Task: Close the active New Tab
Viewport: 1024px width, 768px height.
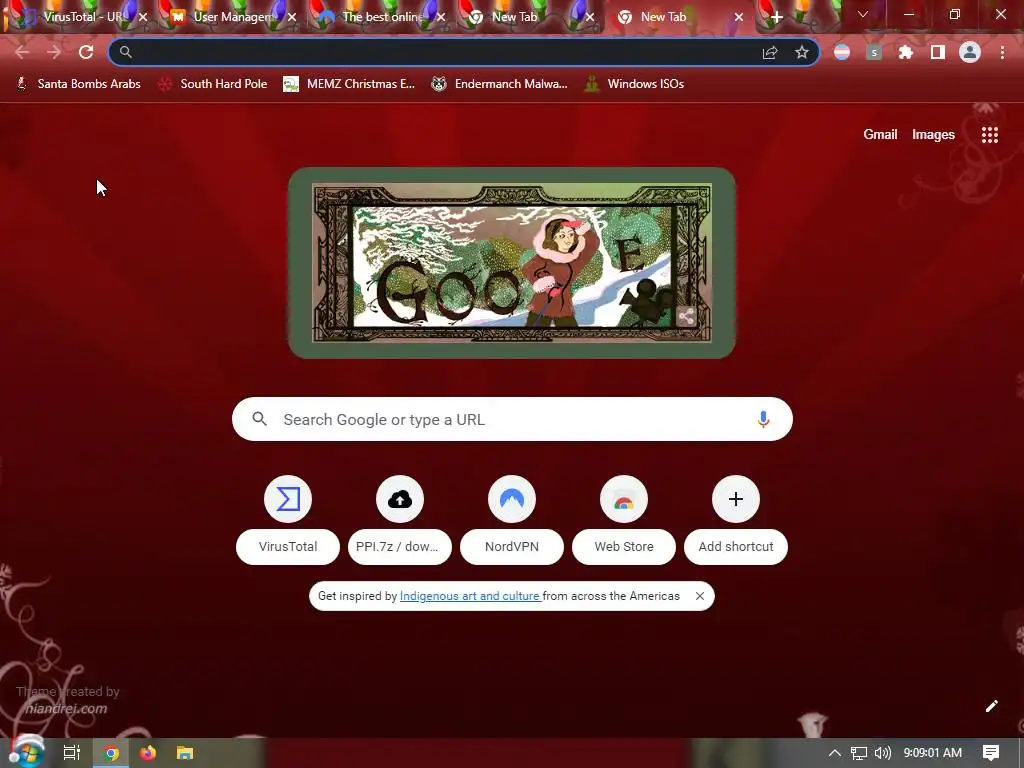Action: [739, 17]
